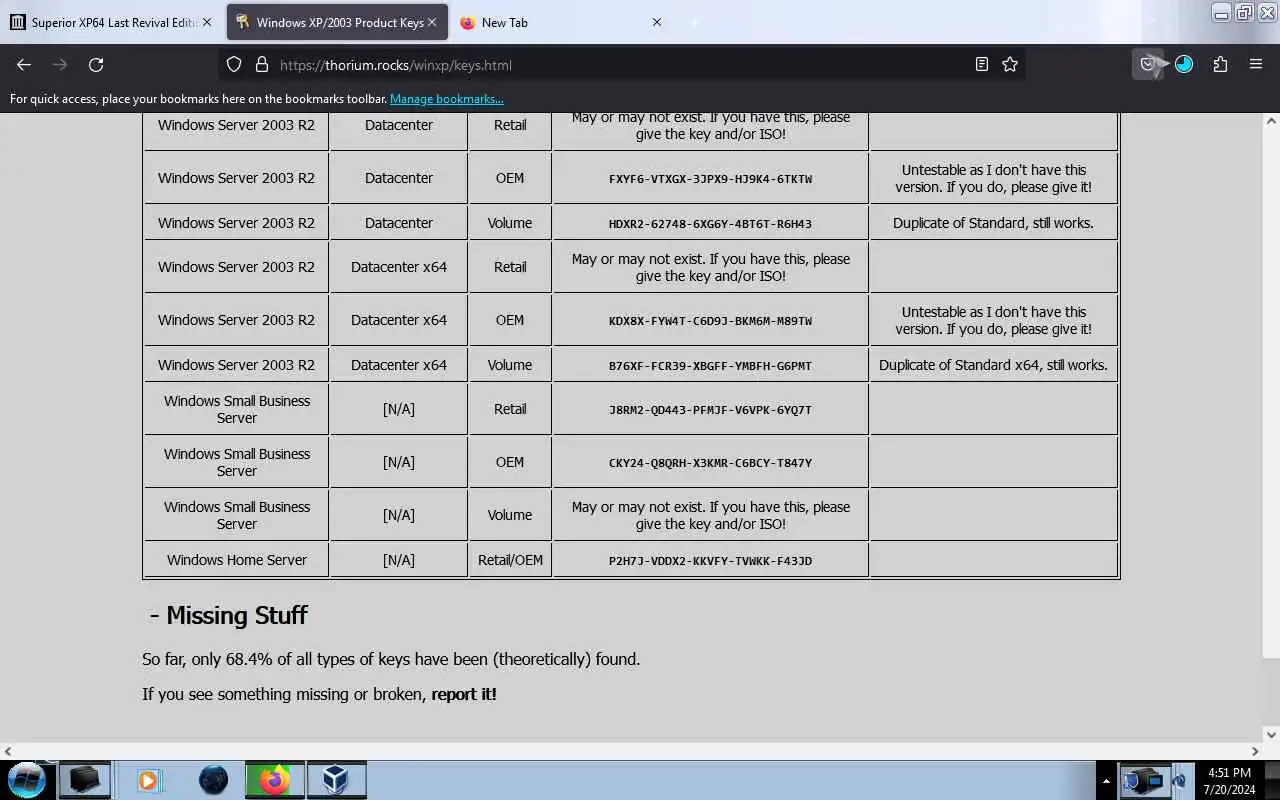Bookmark this page with the star icon
This screenshot has width=1280, height=800.
[1010, 64]
